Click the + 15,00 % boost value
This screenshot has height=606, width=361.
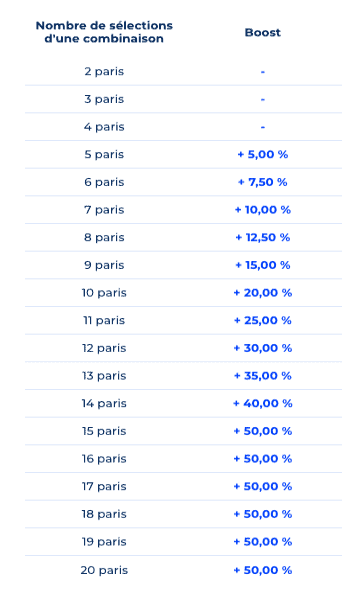(262, 265)
